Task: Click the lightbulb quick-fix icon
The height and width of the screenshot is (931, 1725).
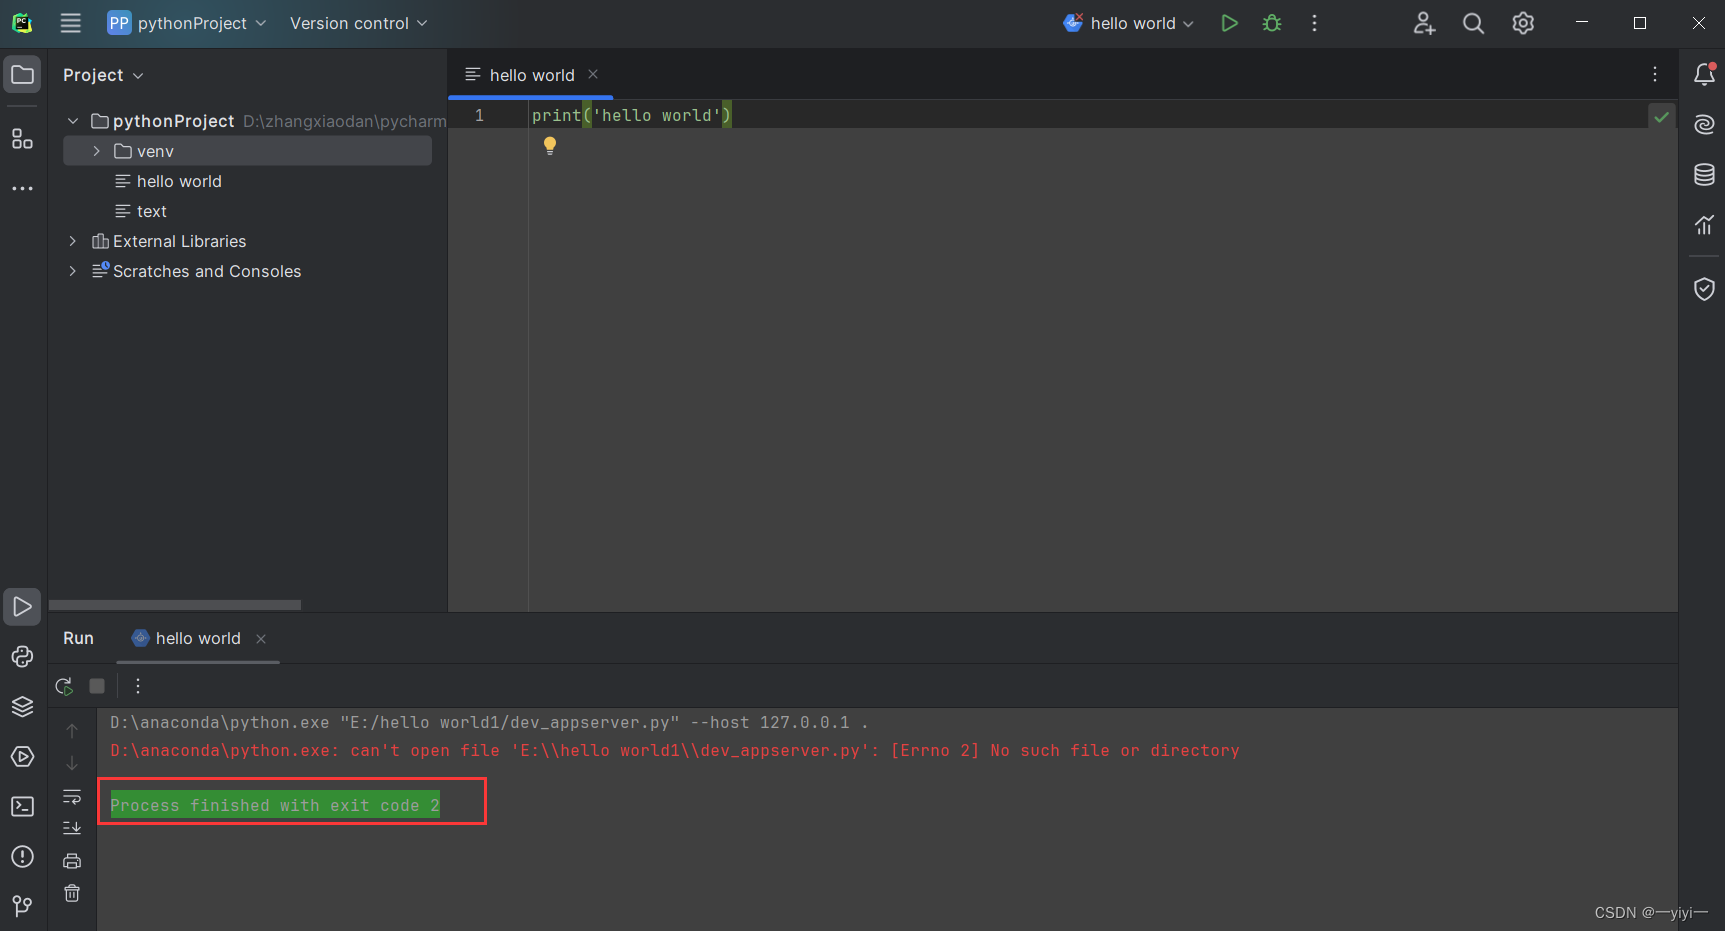Action: tap(549, 146)
